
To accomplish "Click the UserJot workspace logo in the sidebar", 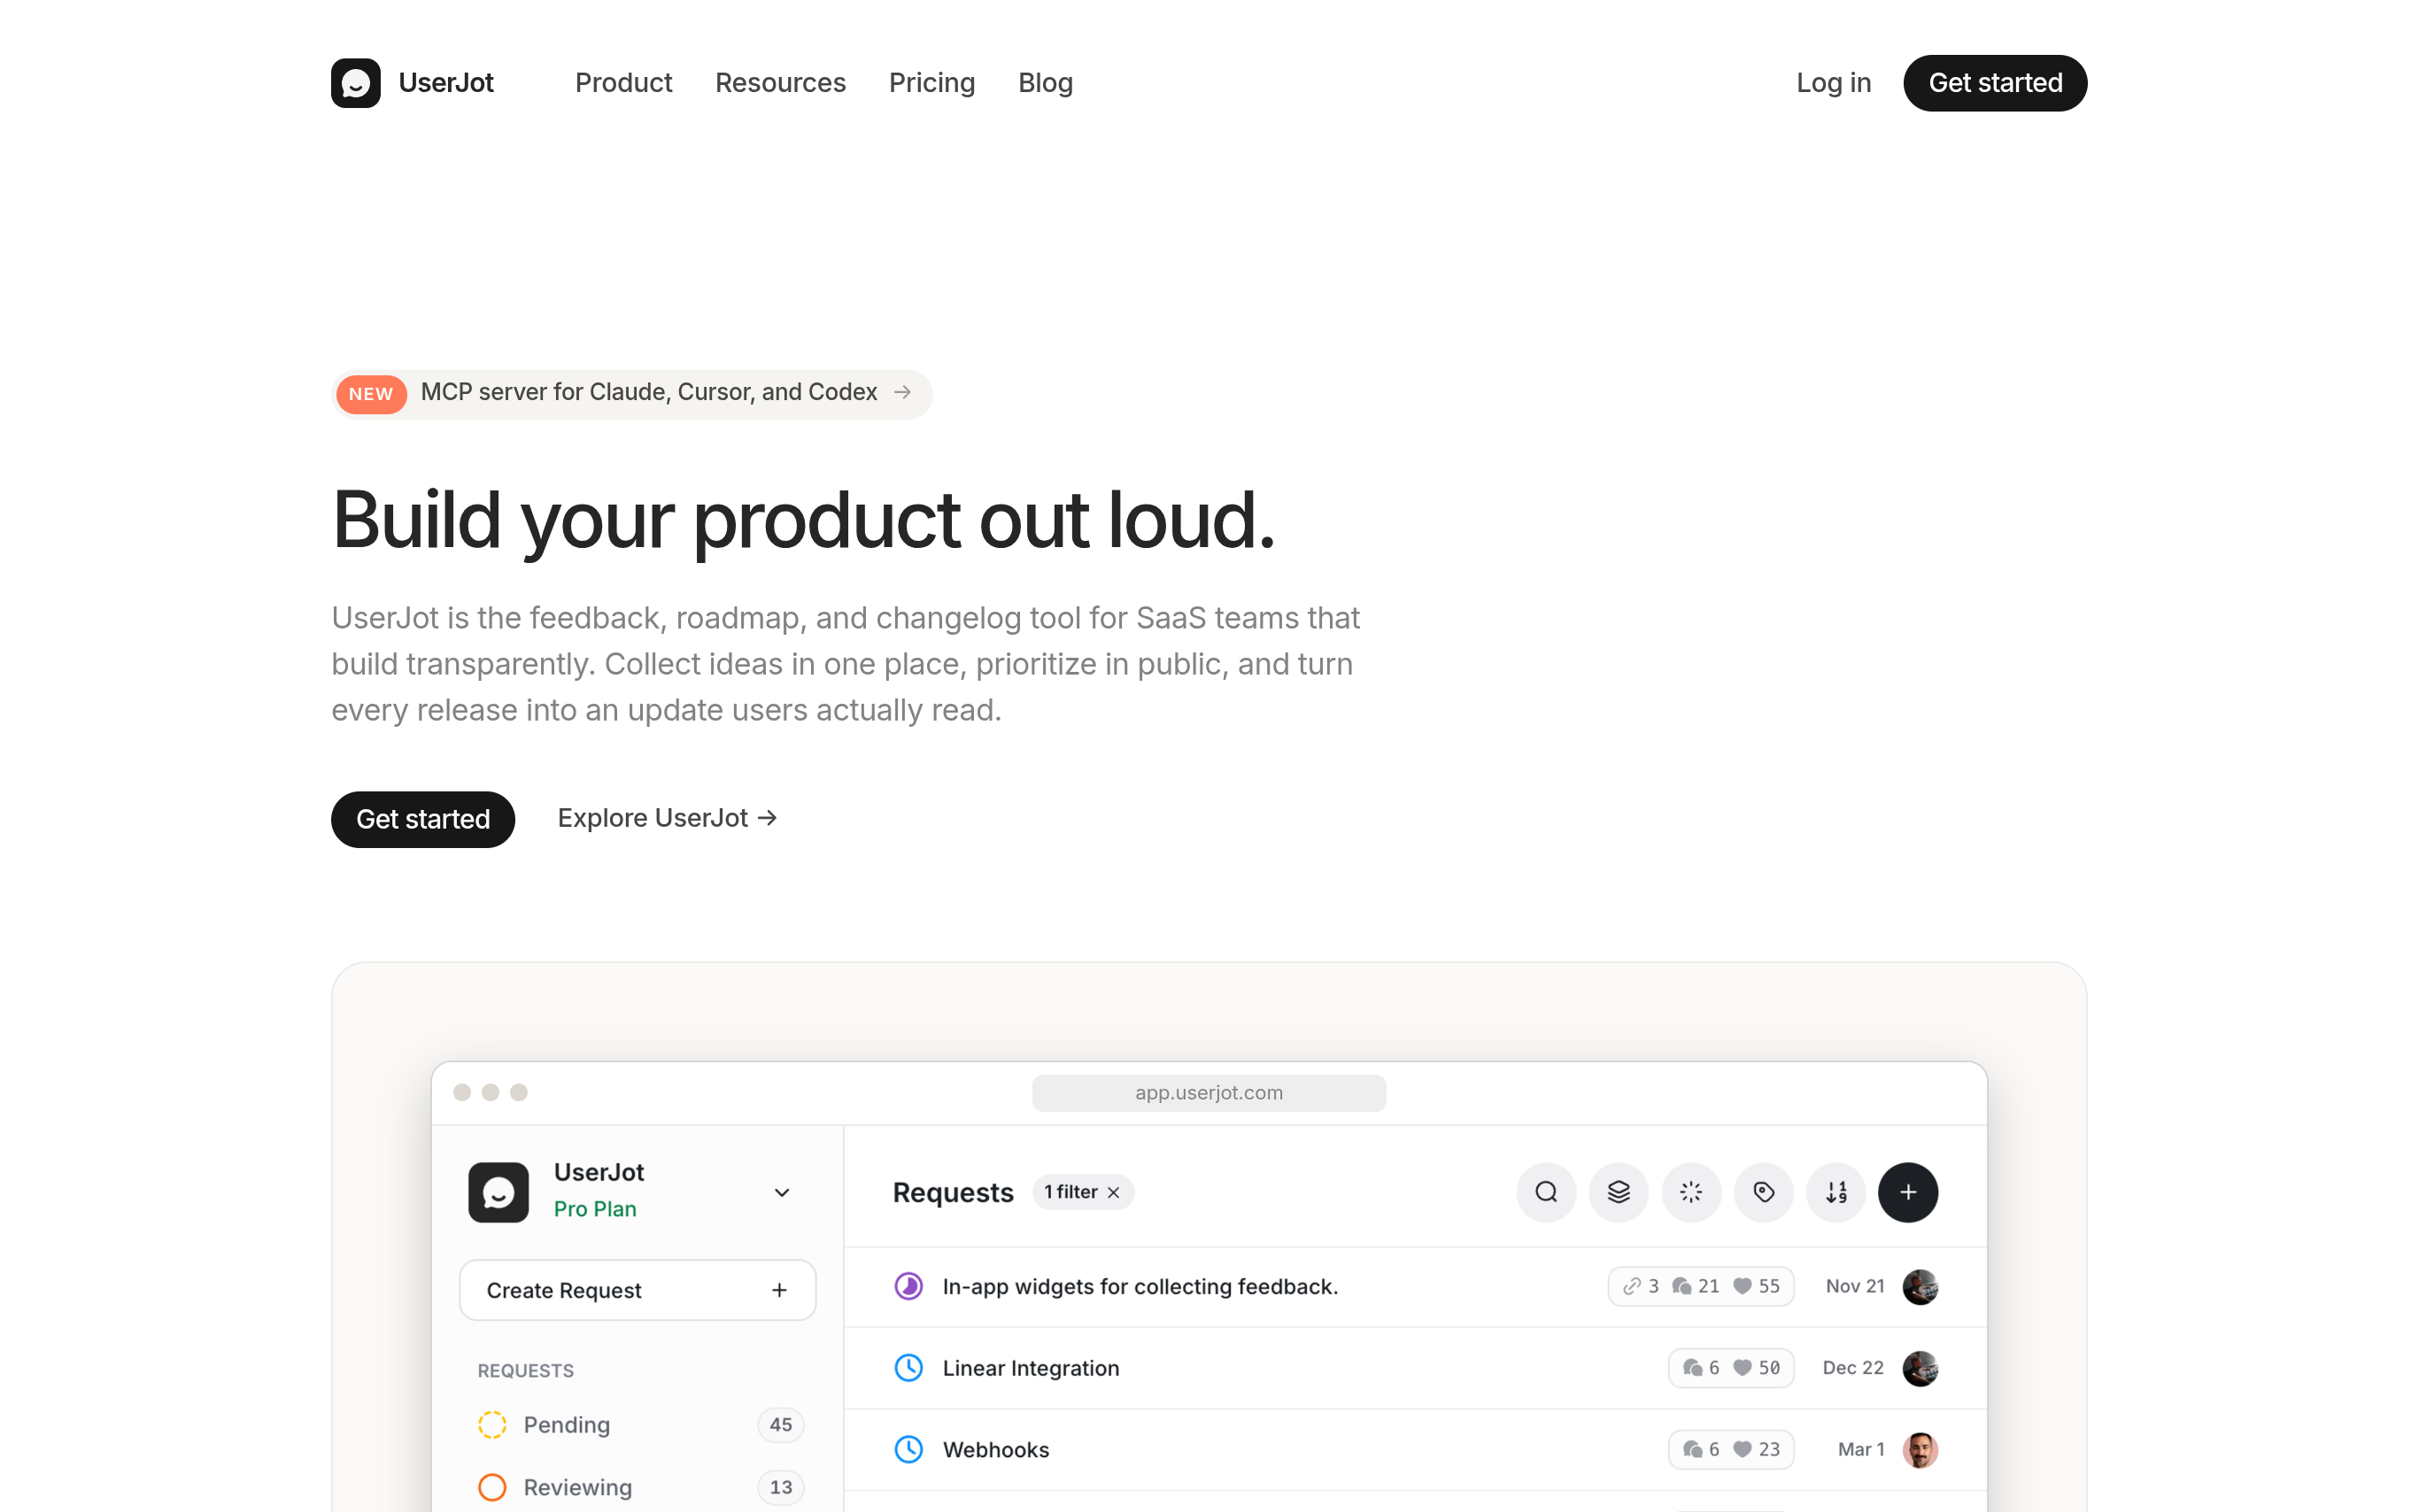I will 498,1191.
